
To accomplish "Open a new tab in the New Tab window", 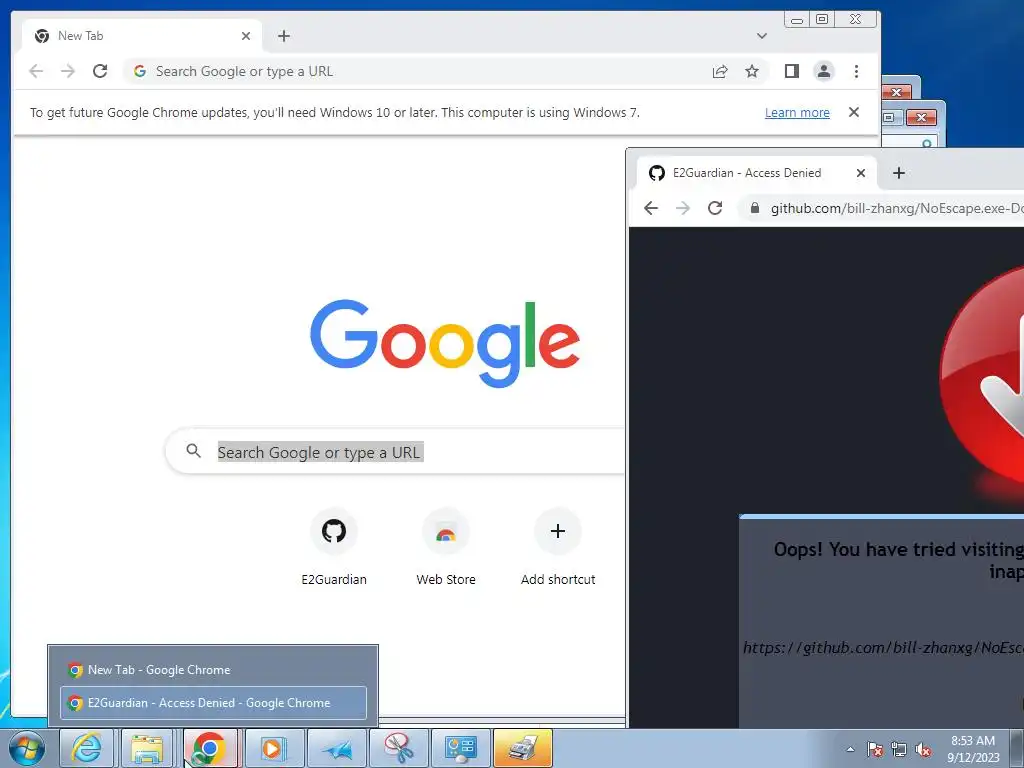I will click(283, 36).
